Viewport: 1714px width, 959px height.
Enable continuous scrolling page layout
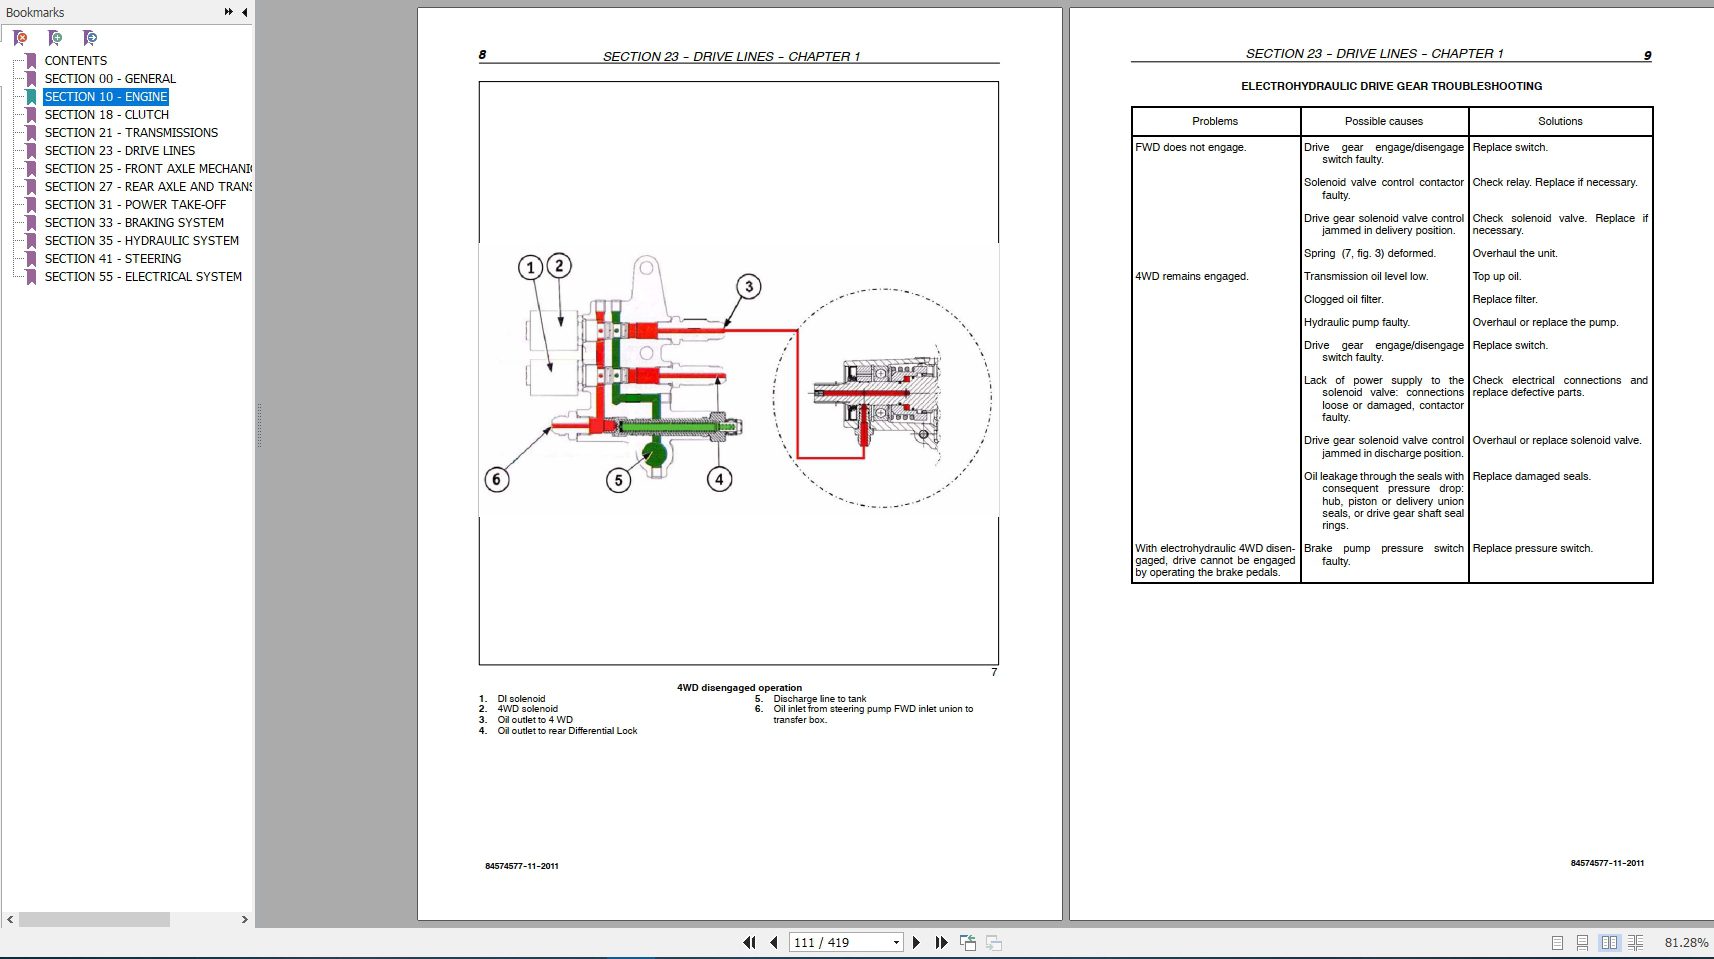tap(1582, 942)
